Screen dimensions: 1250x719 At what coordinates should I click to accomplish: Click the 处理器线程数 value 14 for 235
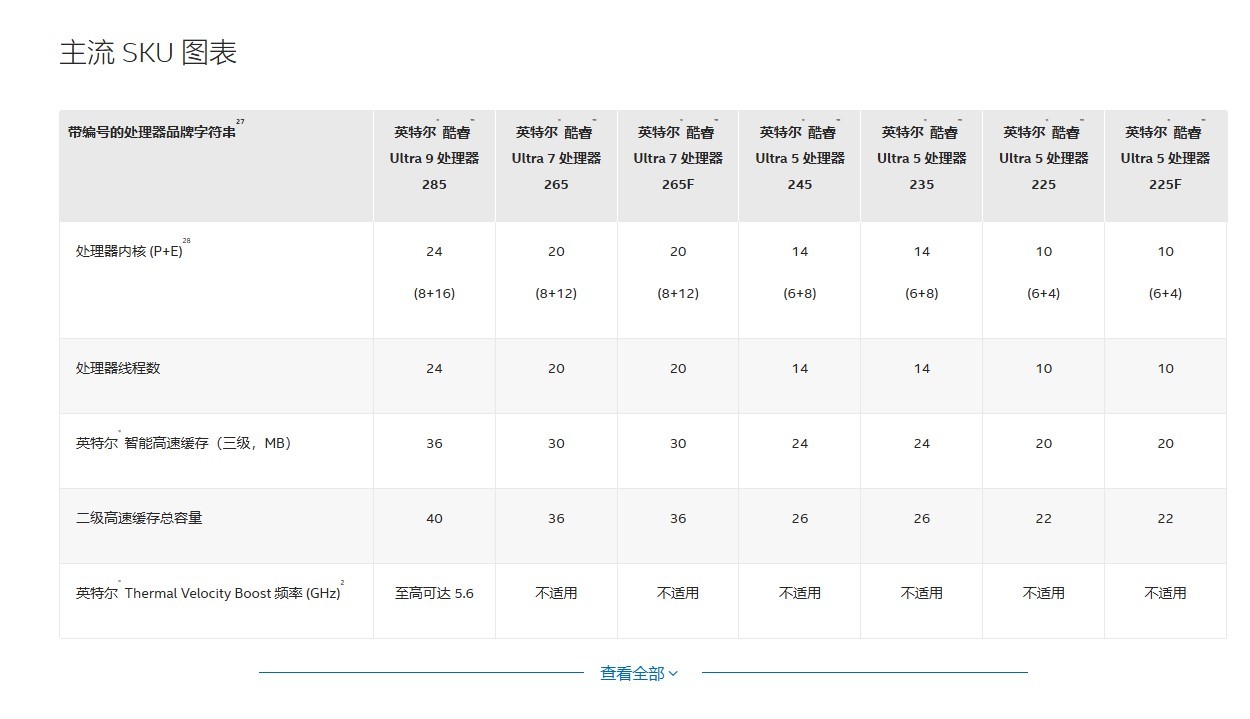[922, 368]
